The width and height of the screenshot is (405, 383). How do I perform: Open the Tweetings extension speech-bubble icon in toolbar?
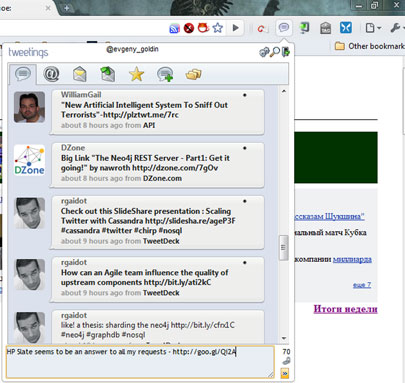(x=284, y=27)
